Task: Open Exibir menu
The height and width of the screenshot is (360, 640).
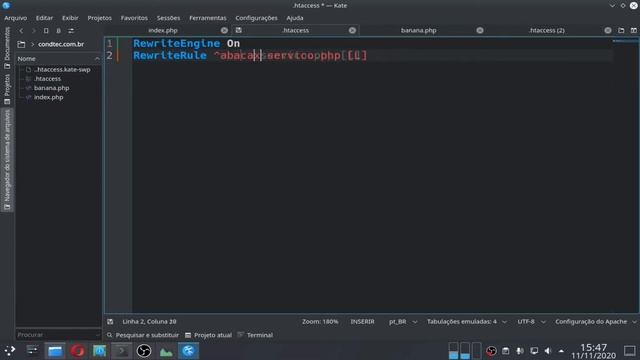Action: 70,18
